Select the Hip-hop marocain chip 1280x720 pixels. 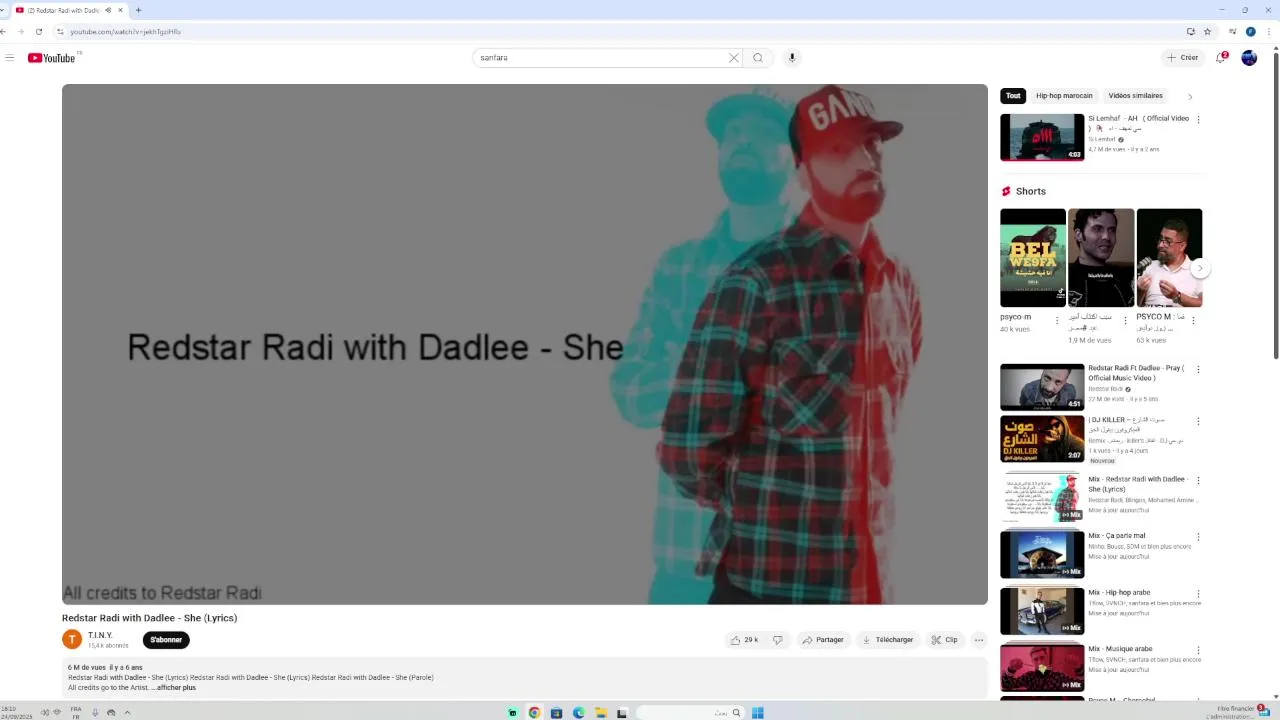(1064, 96)
